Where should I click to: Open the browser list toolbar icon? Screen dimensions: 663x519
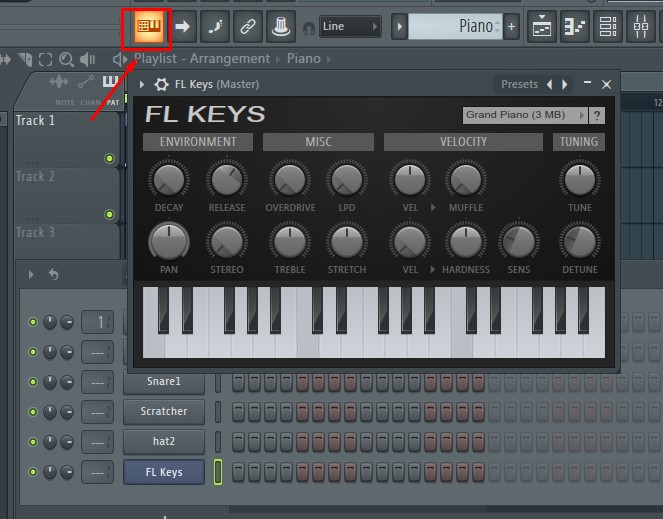pyautogui.click(x=608, y=27)
